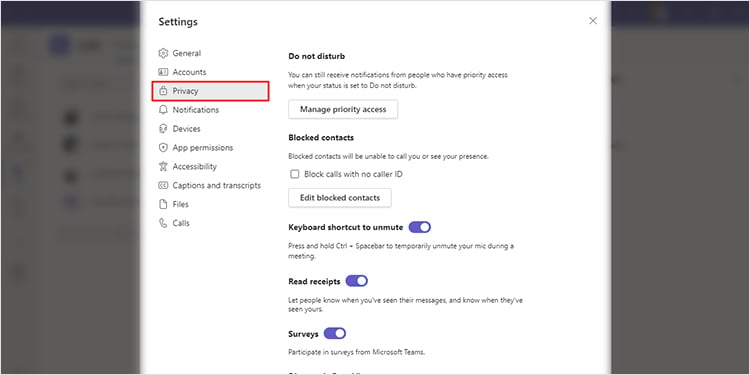Click the Captions and transcripts CC icon
Viewport: 750px width, 375px height.
coord(163,185)
